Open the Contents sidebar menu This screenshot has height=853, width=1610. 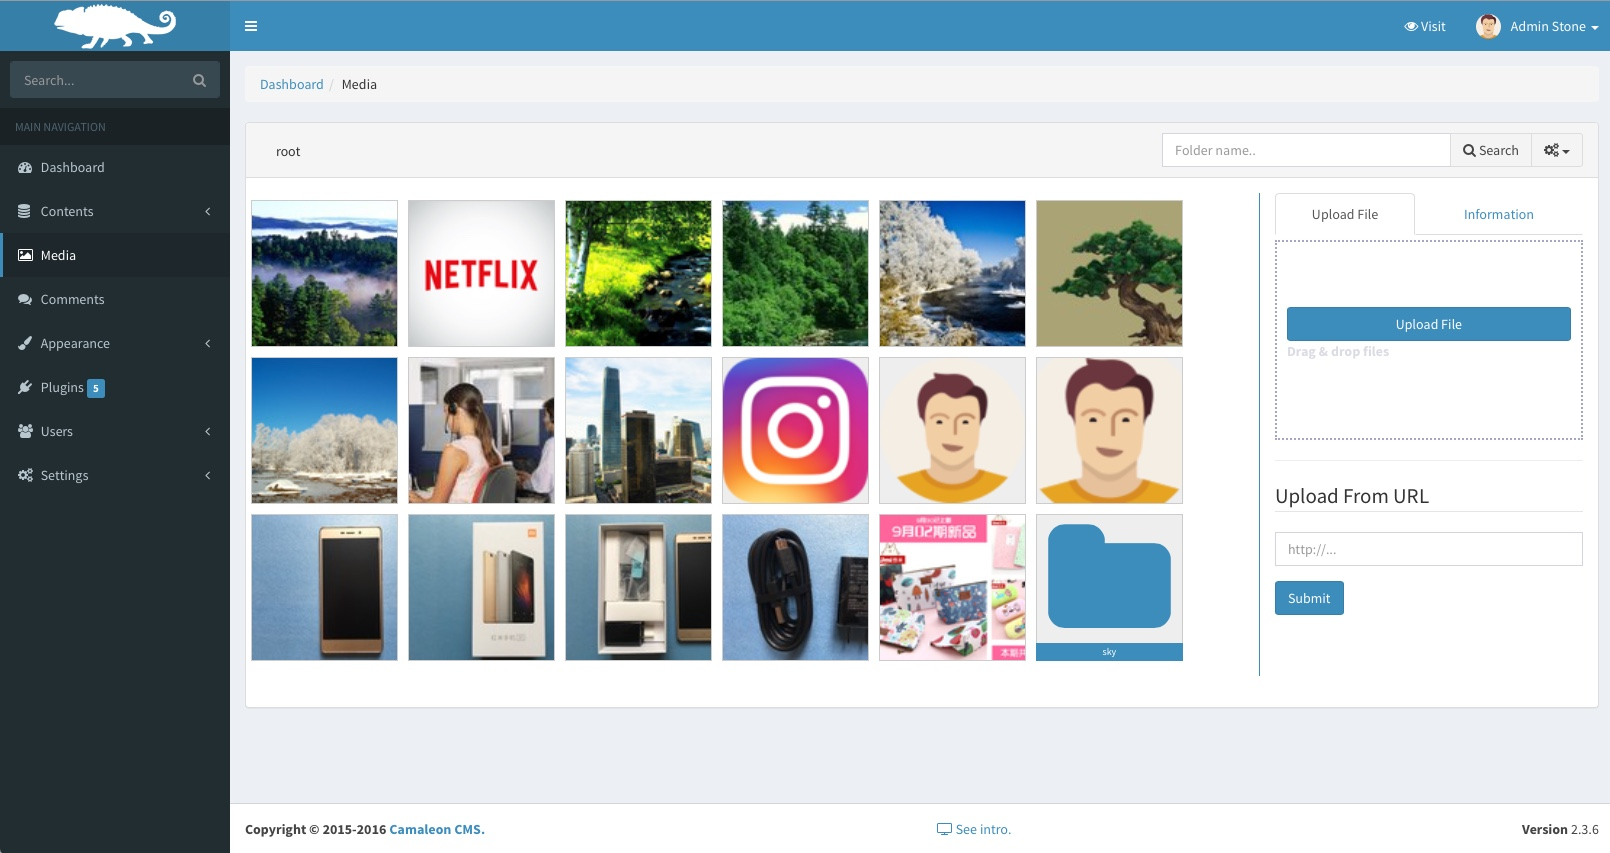115,211
